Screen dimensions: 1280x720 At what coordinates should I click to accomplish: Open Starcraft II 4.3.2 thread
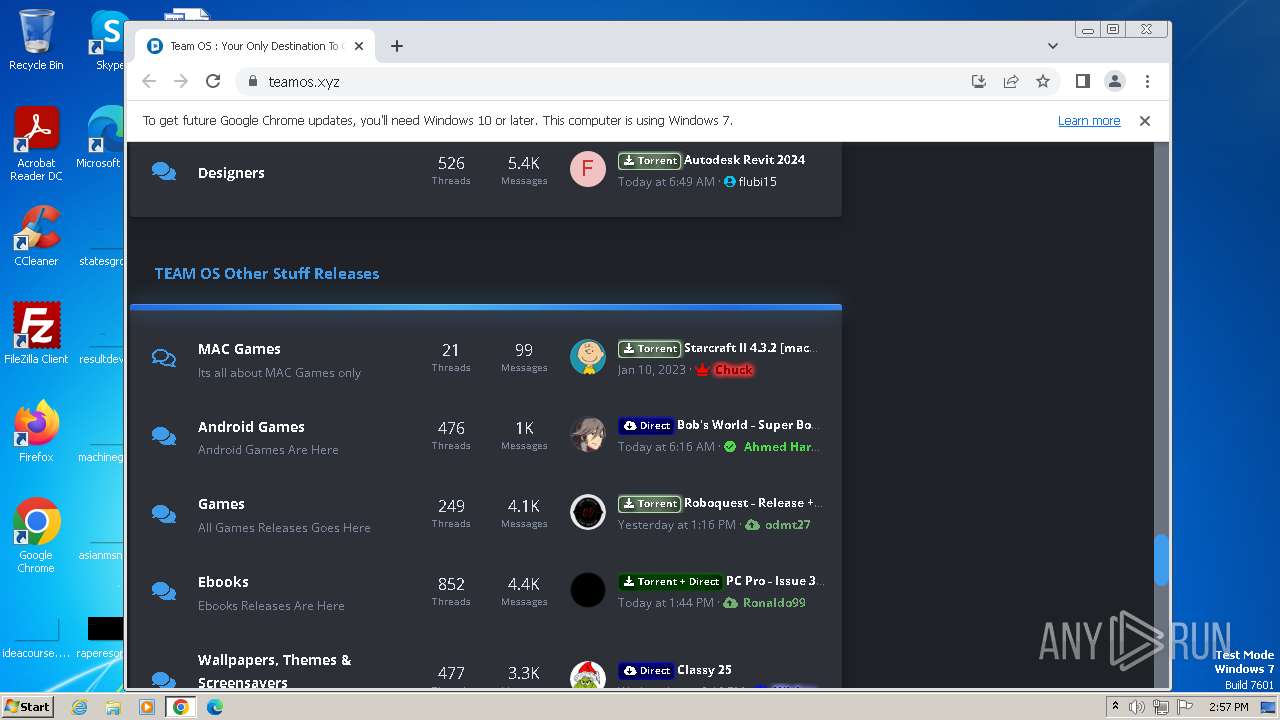(x=750, y=348)
